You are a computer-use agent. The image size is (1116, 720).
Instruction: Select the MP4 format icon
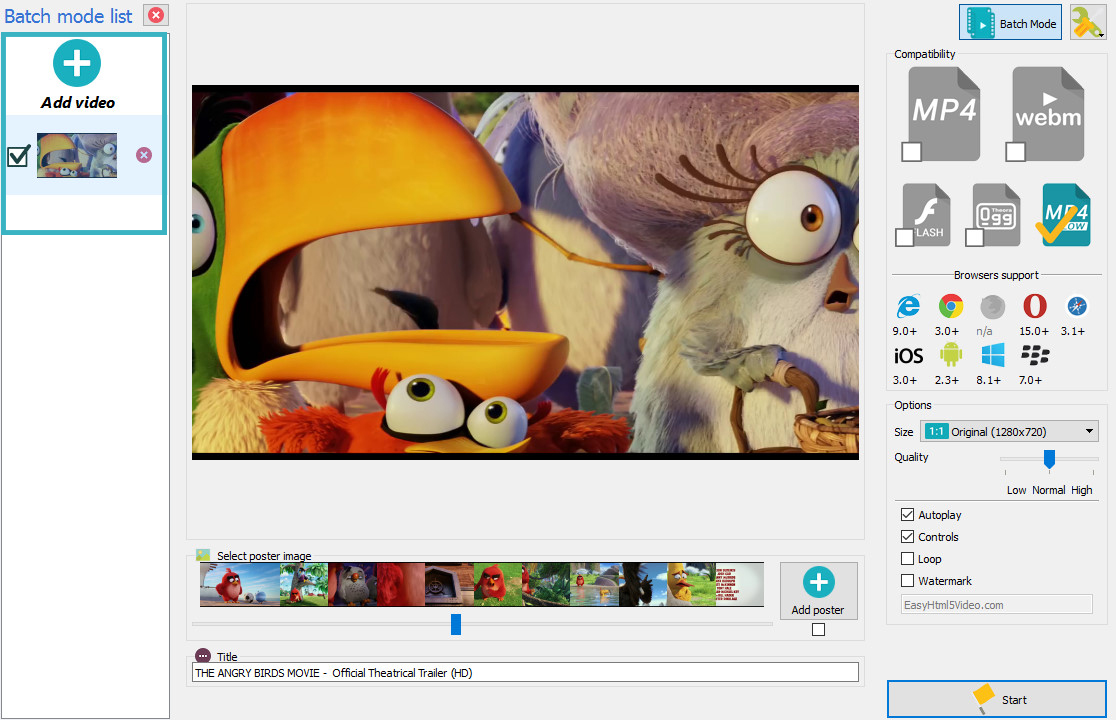(x=944, y=113)
